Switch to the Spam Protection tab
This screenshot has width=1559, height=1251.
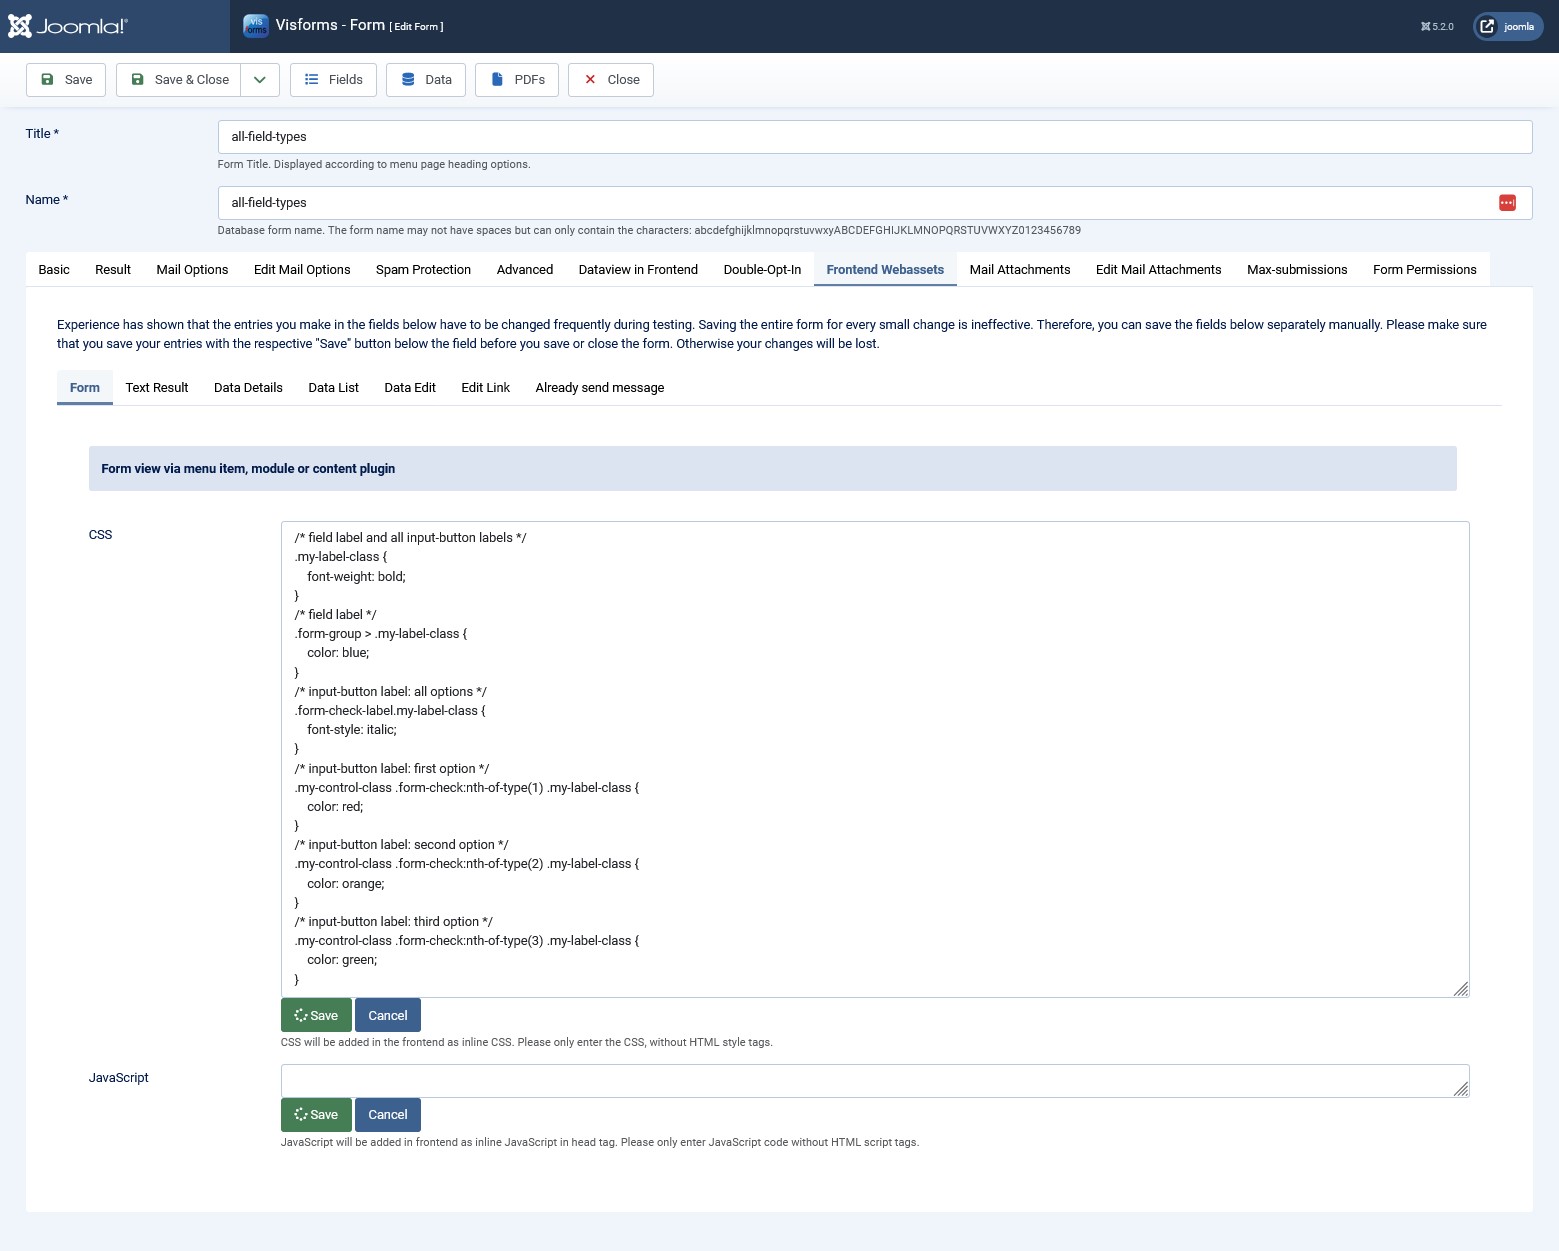coord(422,269)
